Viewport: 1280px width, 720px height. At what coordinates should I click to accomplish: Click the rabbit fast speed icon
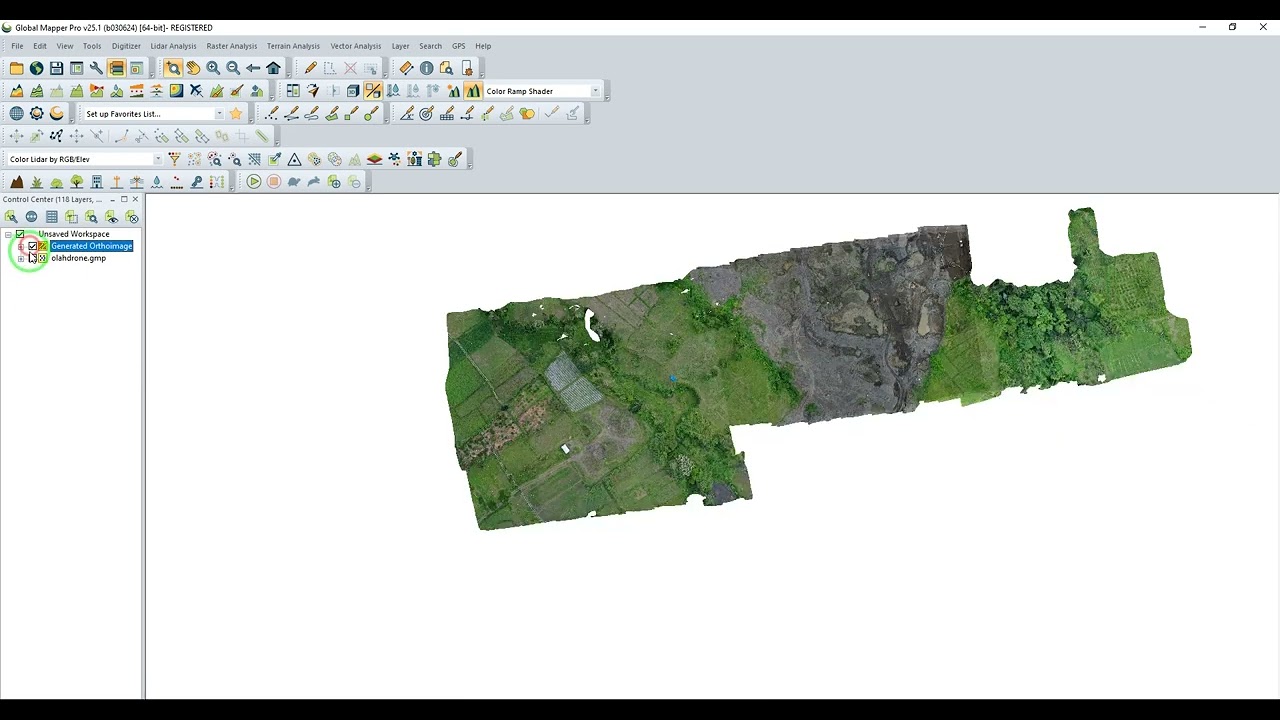click(x=314, y=182)
